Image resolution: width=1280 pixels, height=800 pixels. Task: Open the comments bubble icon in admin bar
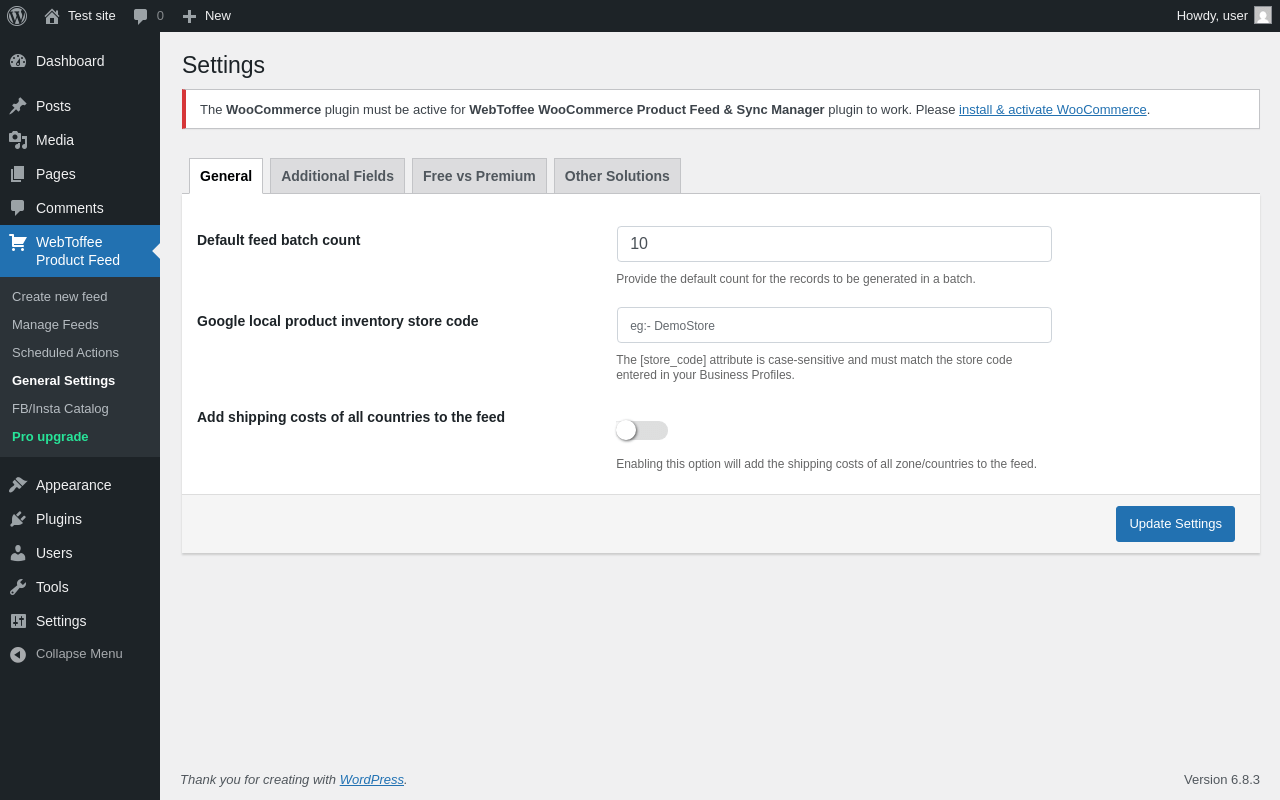click(141, 16)
